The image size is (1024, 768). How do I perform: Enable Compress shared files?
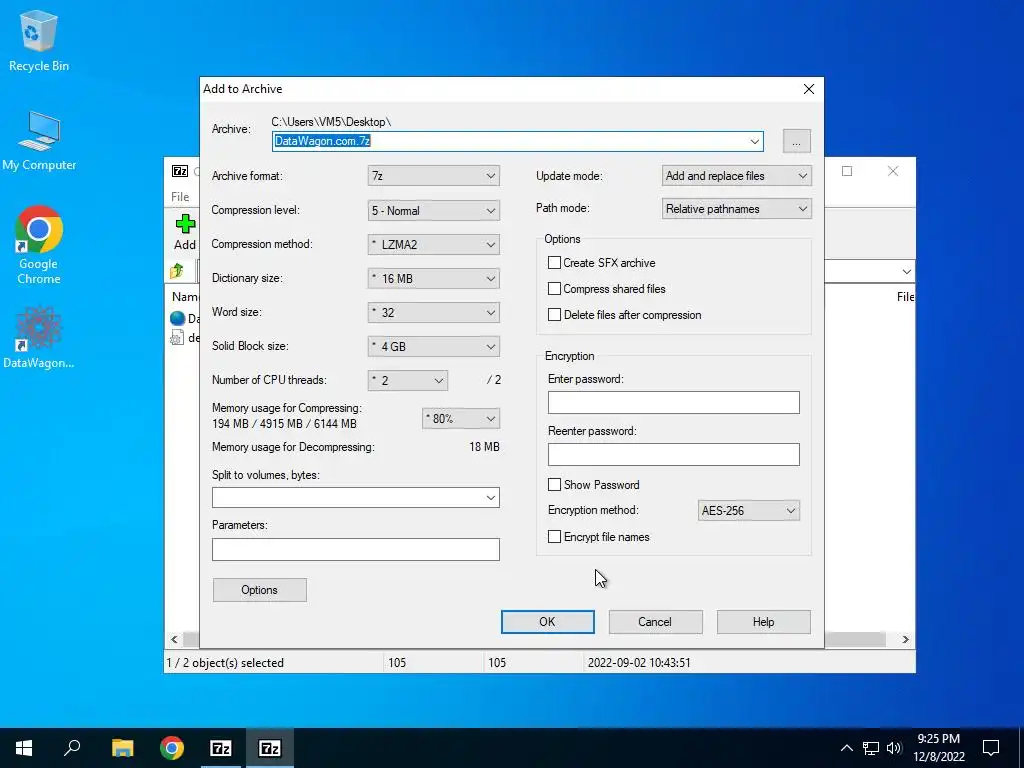[554, 289]
